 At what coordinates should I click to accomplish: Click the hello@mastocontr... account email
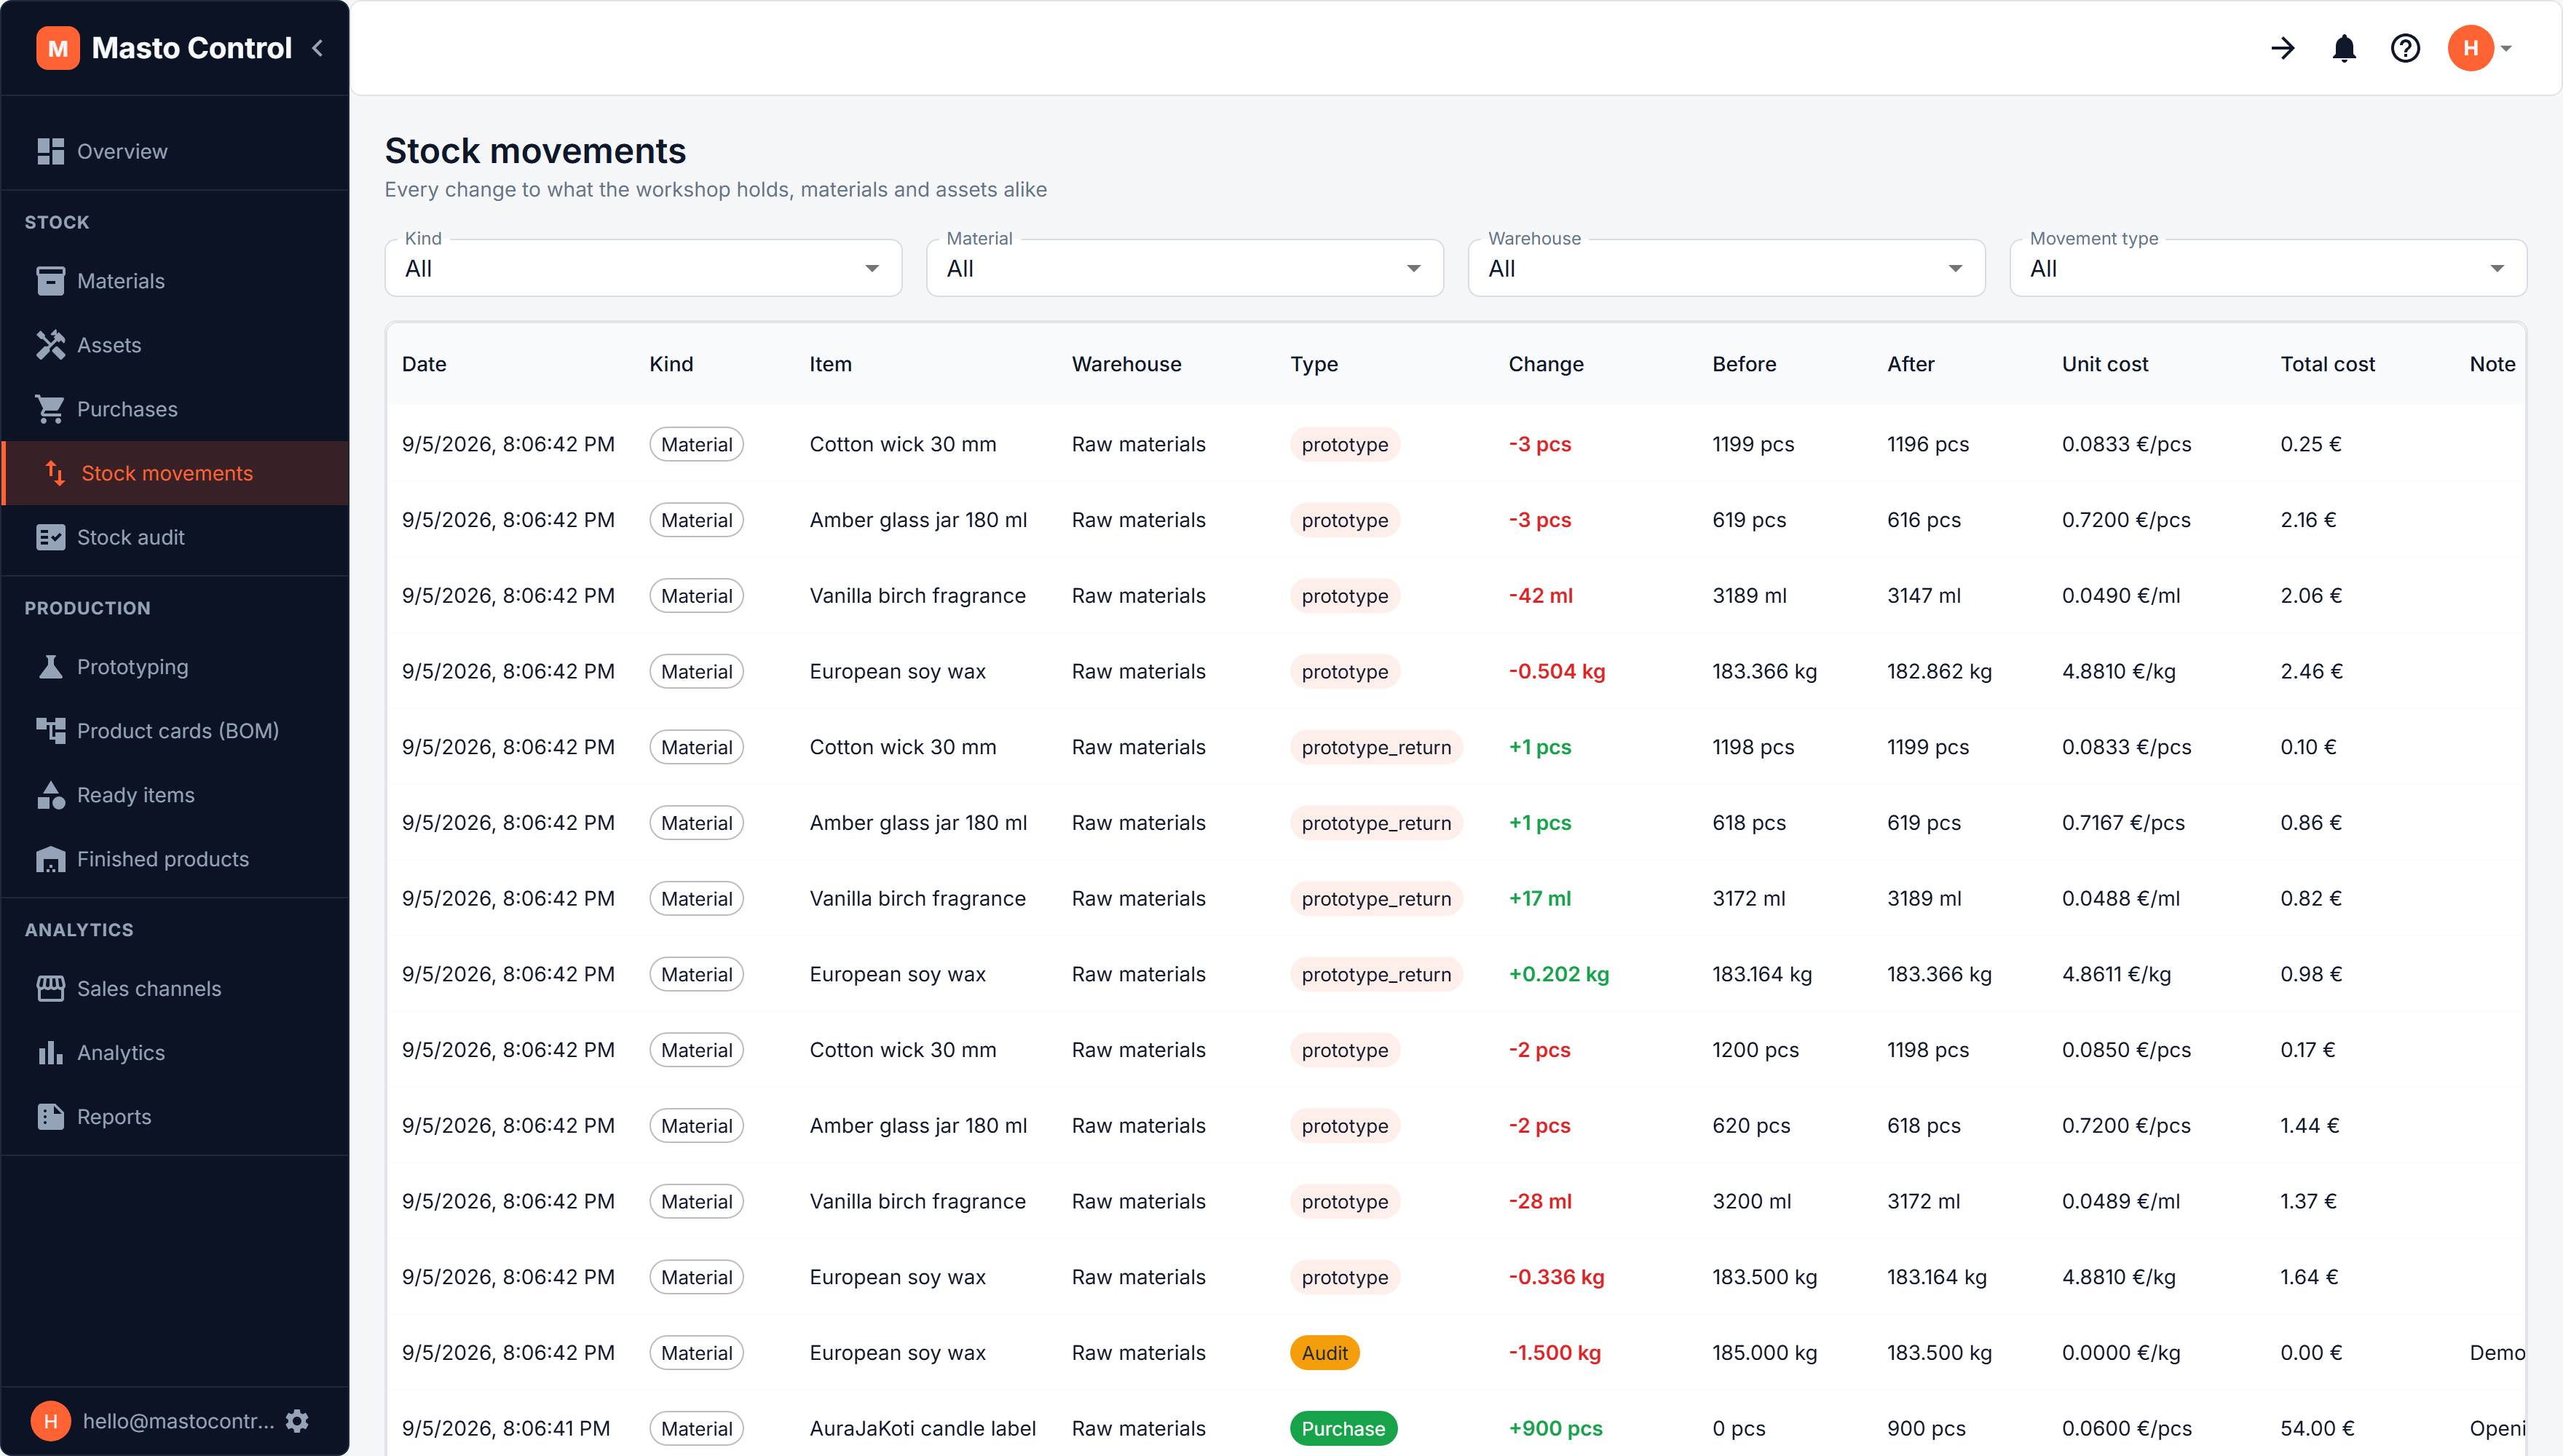tap(178, 1420)
